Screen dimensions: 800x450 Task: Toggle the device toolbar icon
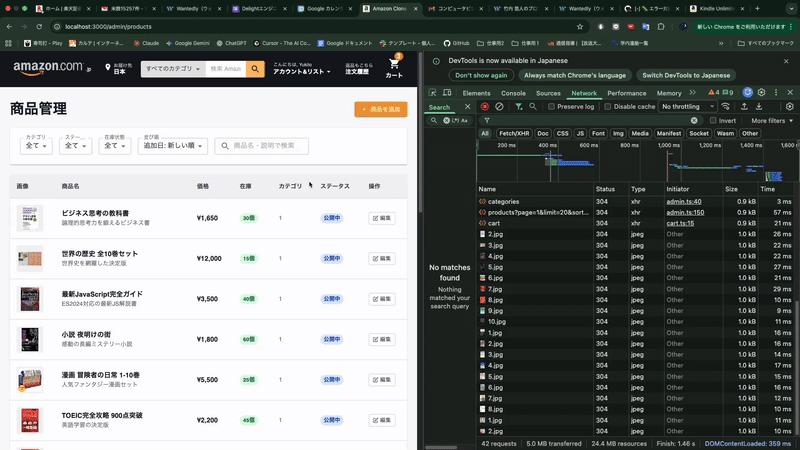coord(447,93)
